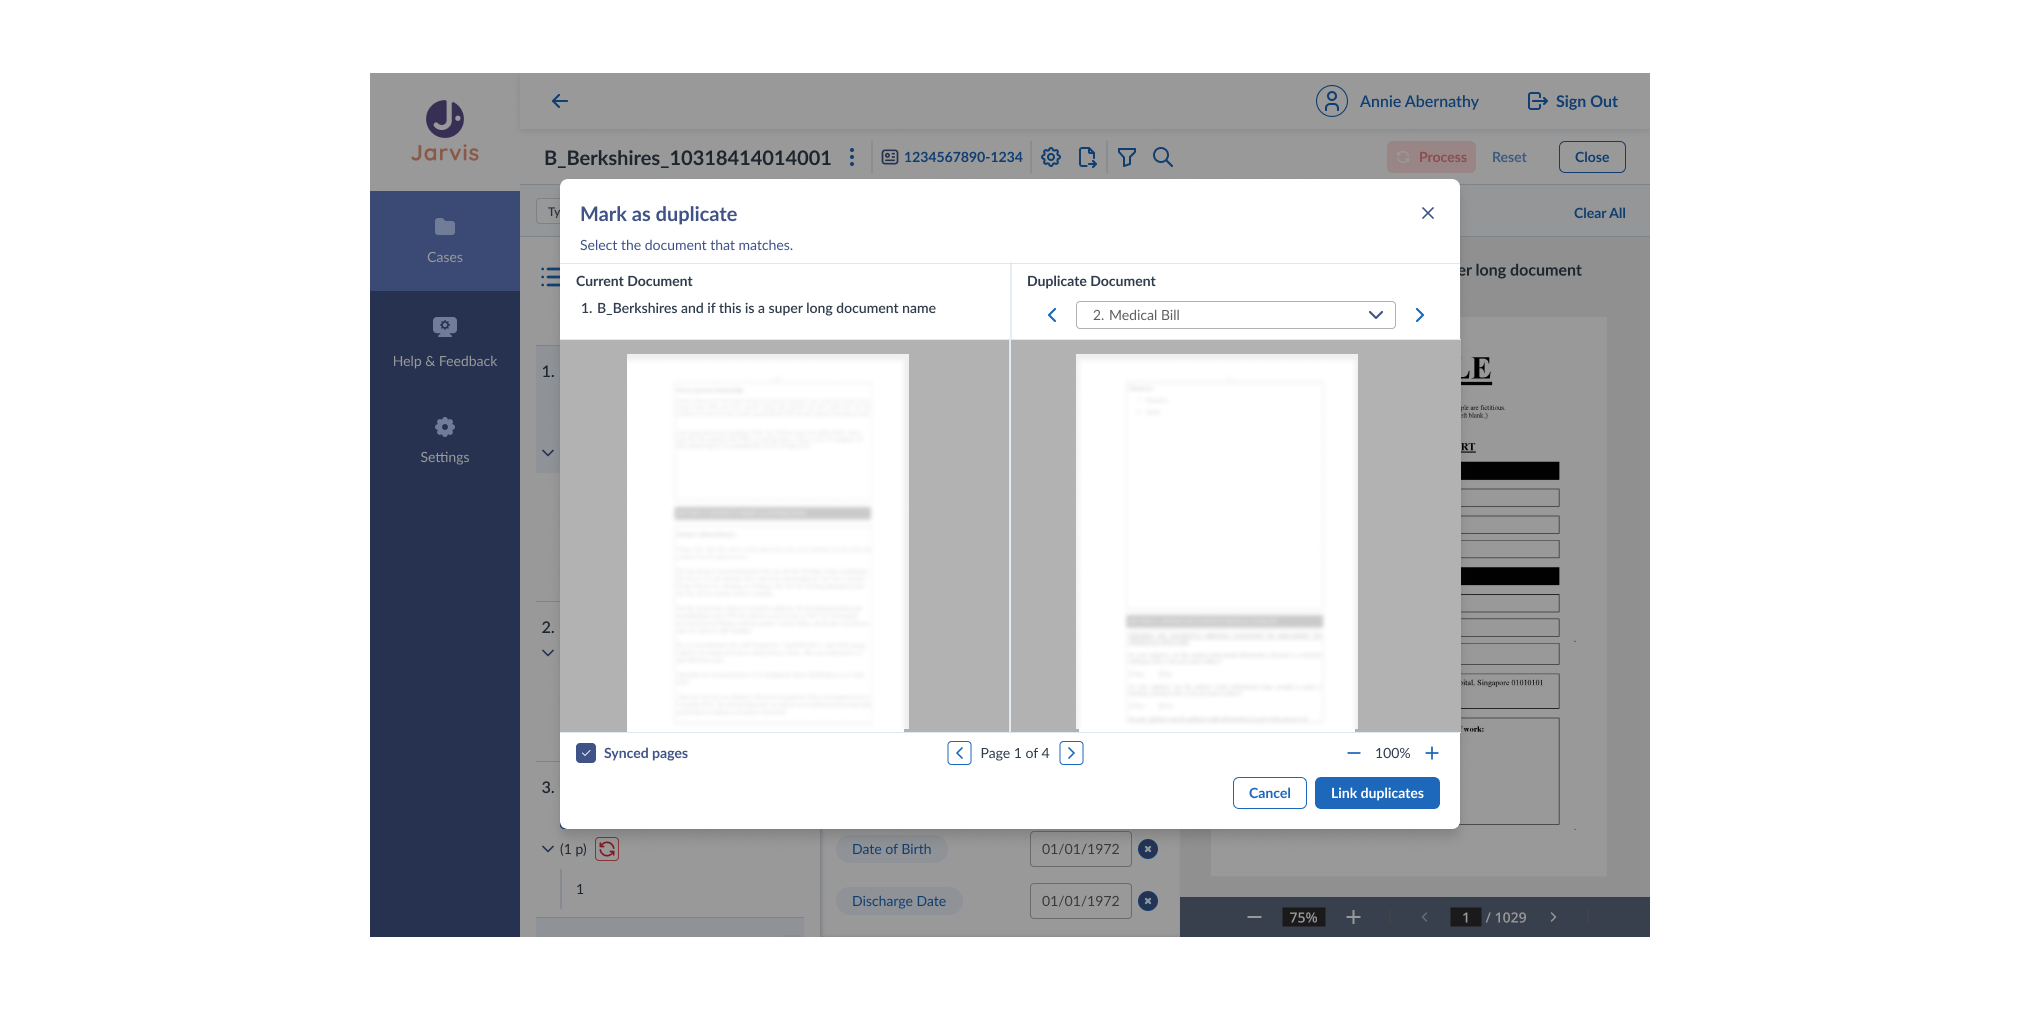Click the current document page thumbnail
The image size is (2020, 1010).
tap(768, 542)
